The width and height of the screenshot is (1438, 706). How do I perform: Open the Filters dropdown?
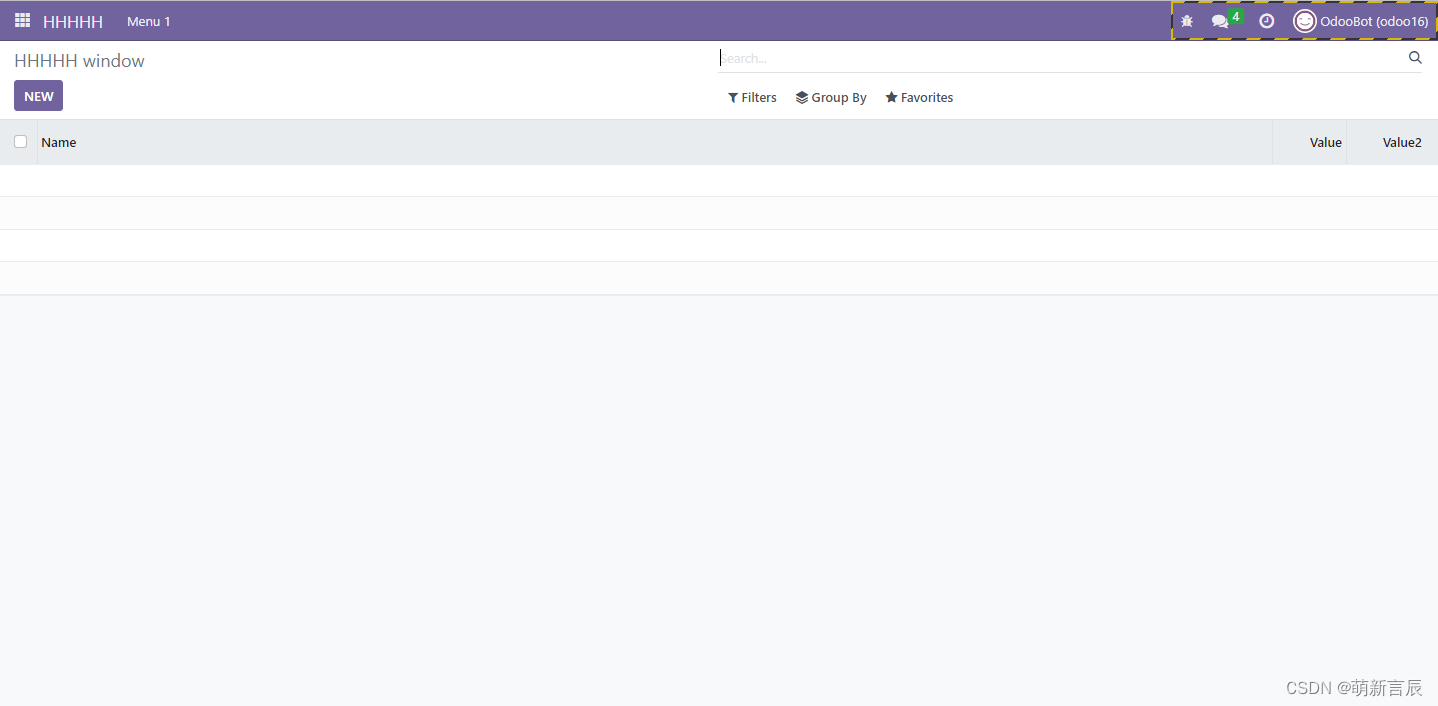click(x=752, y=97)
